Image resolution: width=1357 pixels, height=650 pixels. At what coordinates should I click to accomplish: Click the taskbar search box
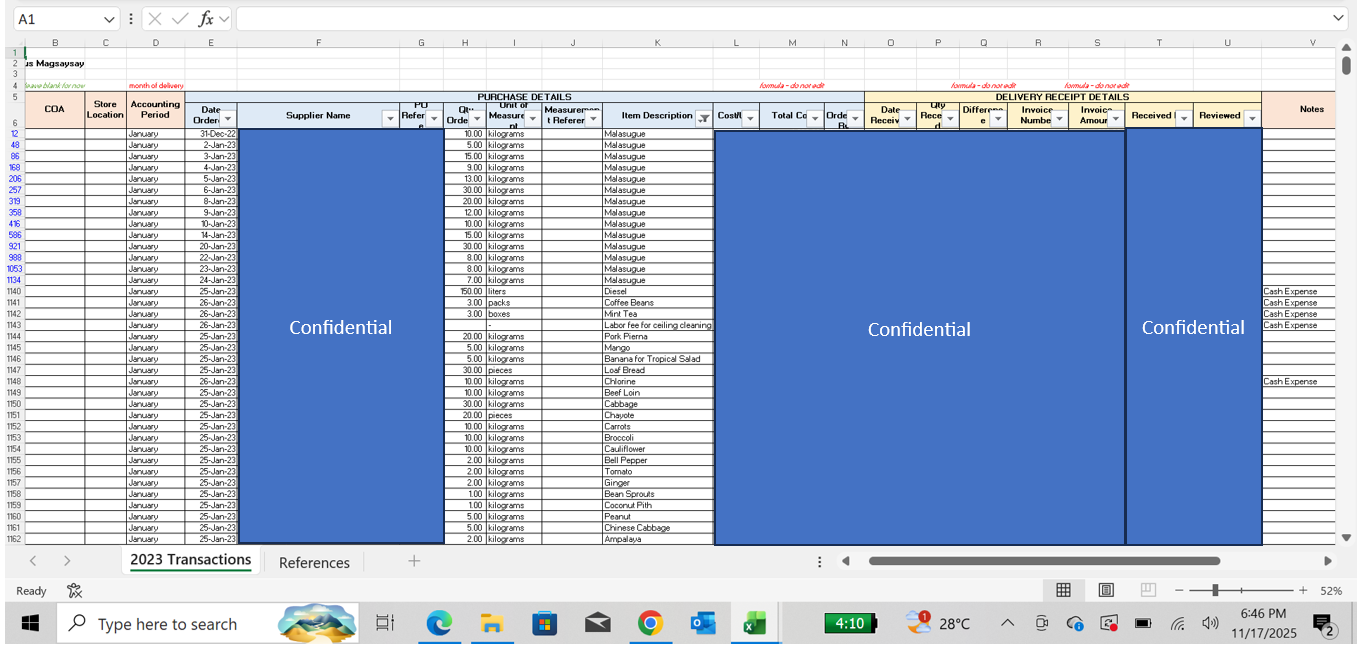(207, 624)
